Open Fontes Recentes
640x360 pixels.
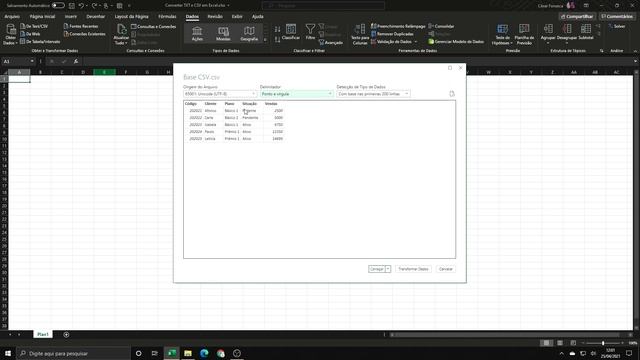pos(81,26)
